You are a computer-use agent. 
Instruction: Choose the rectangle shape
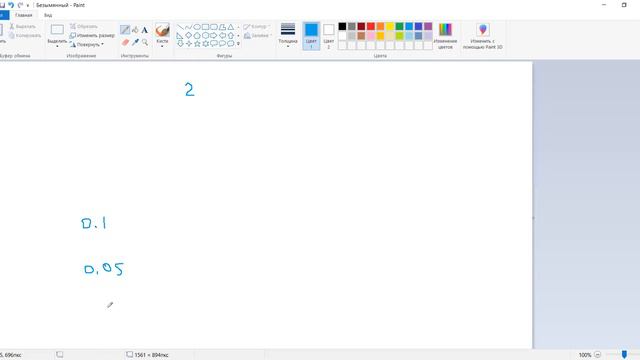pyautogui.click(x=205, y=27)
